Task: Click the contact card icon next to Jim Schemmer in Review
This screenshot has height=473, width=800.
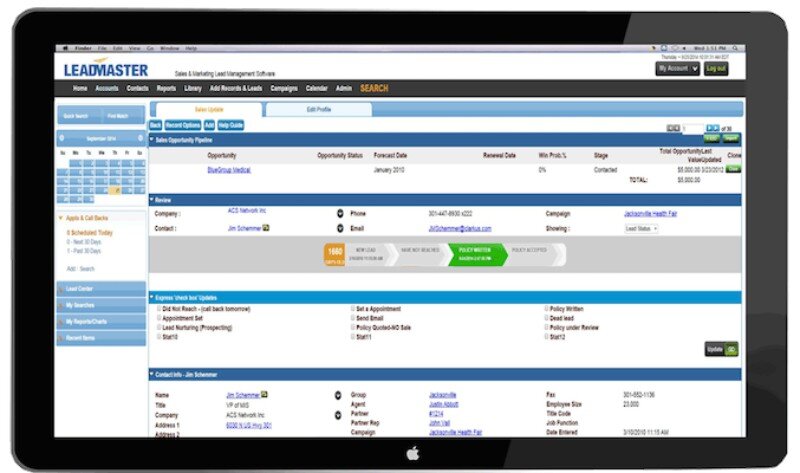Action: 266,228
